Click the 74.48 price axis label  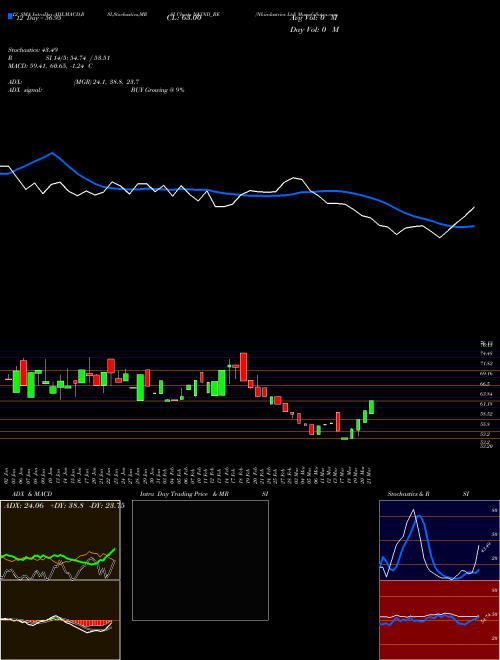click(x=487, y=354)
